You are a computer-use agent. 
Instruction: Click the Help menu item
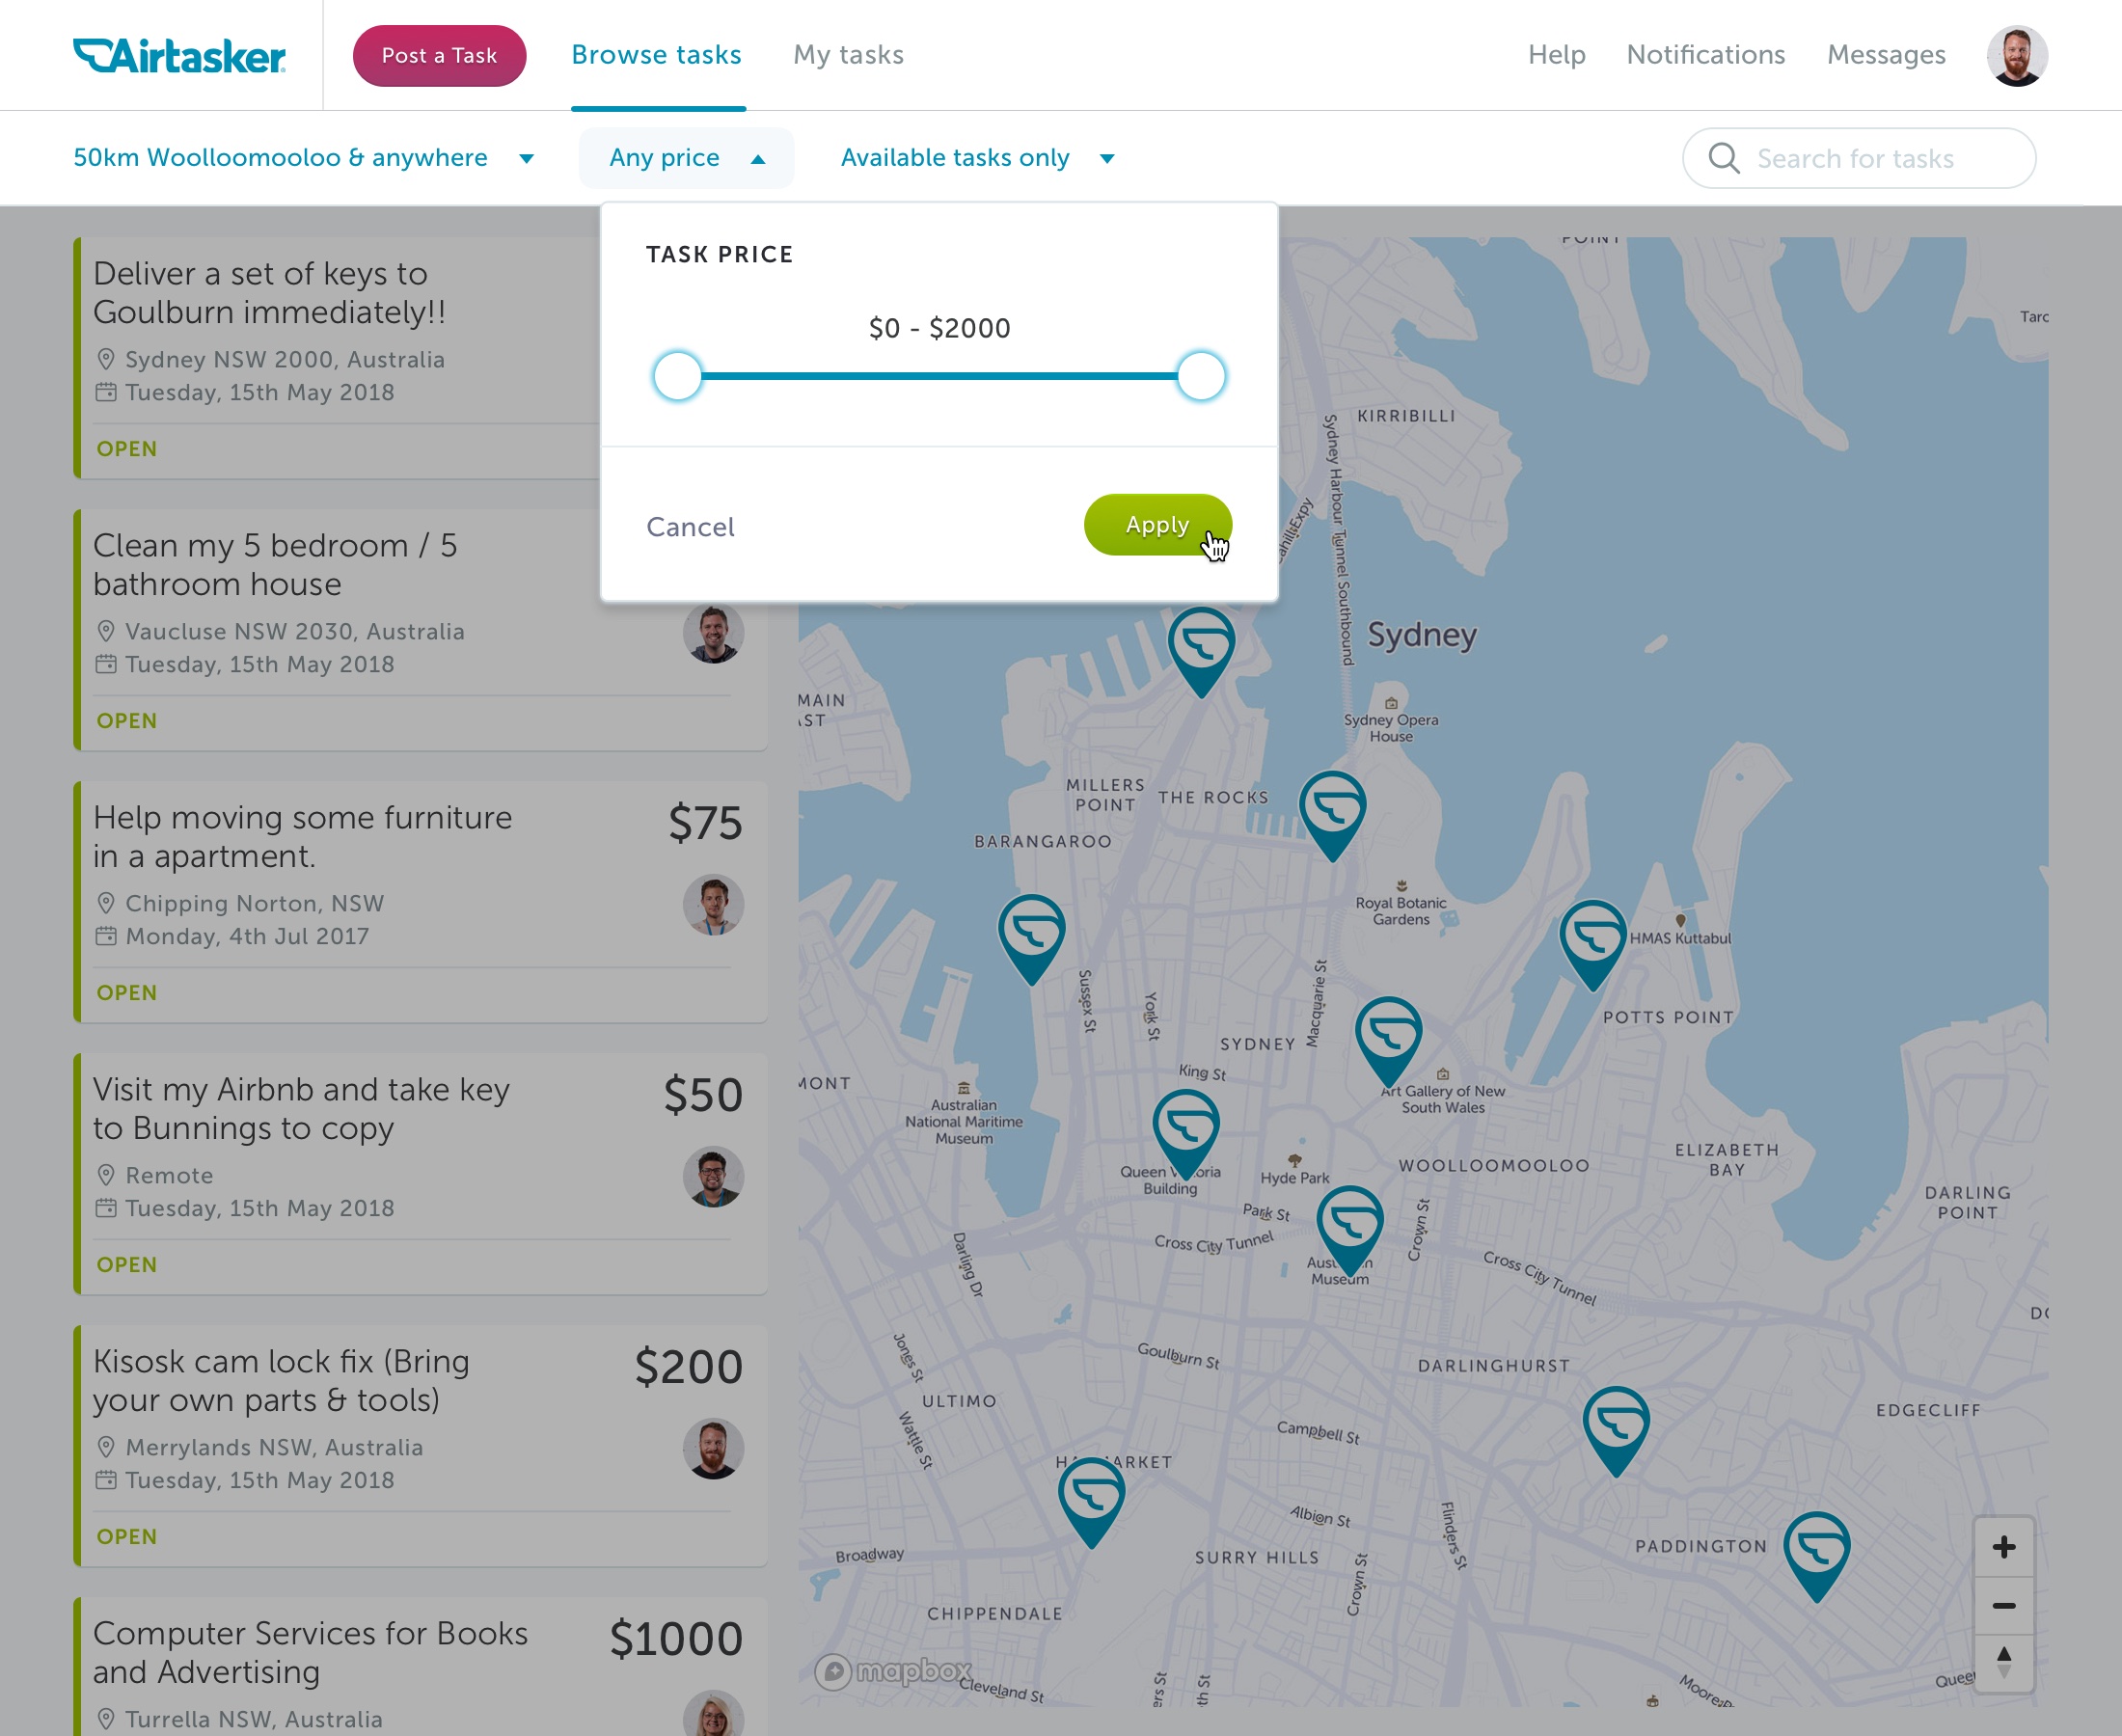point(1556,55)
